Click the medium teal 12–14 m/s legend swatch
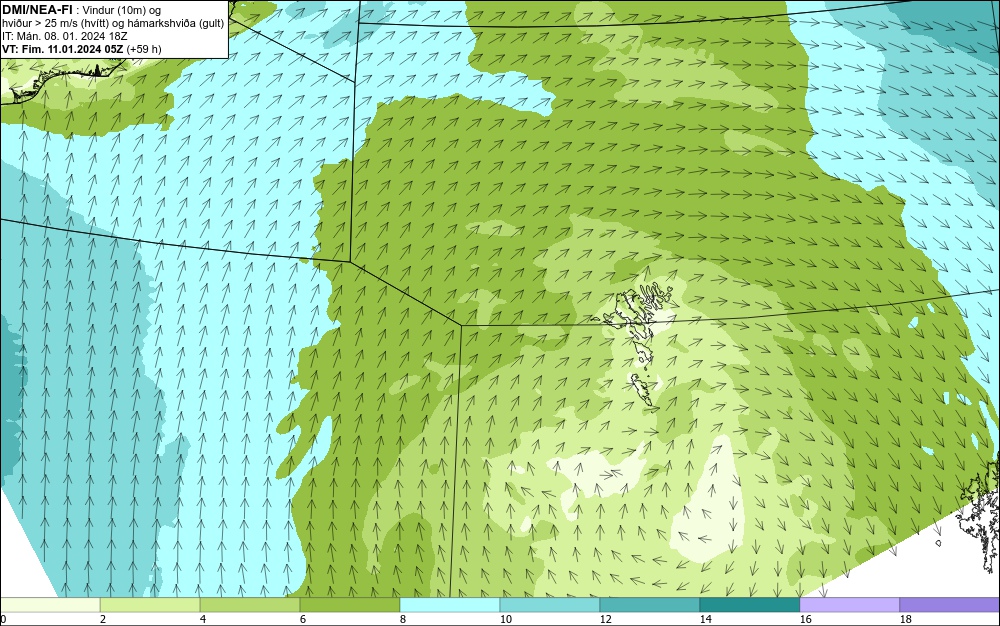The width and height of the screenshot is (1000, 626). click(x=649, y=604)
